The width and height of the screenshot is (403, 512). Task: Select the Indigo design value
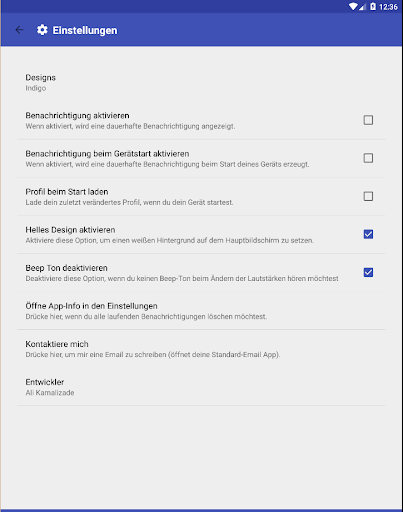[x=36, y=88]
